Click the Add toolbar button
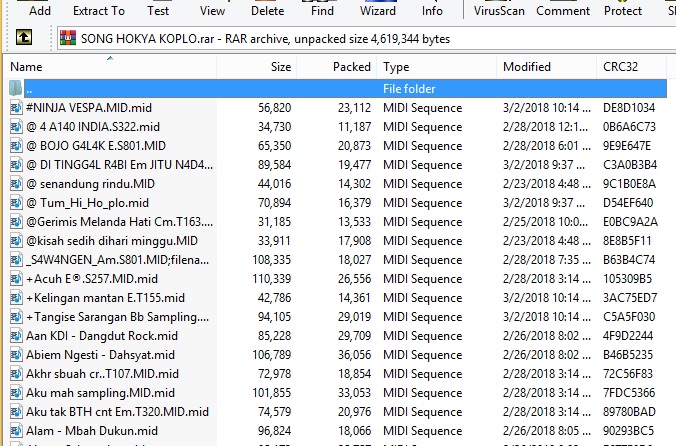 coord(40,10)
